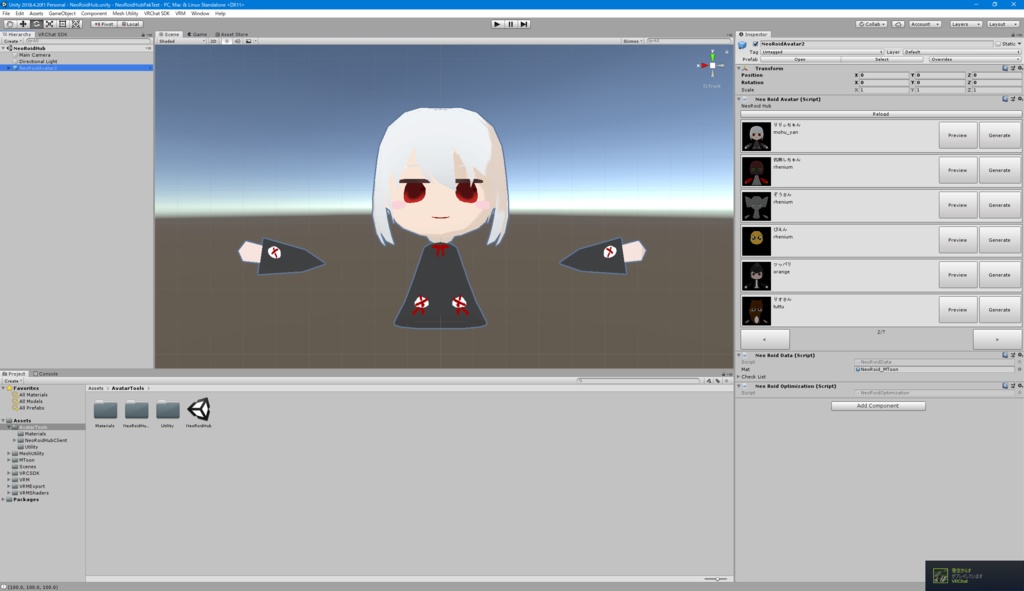Open the Shaded draw mode dropdown

(178, 40)
